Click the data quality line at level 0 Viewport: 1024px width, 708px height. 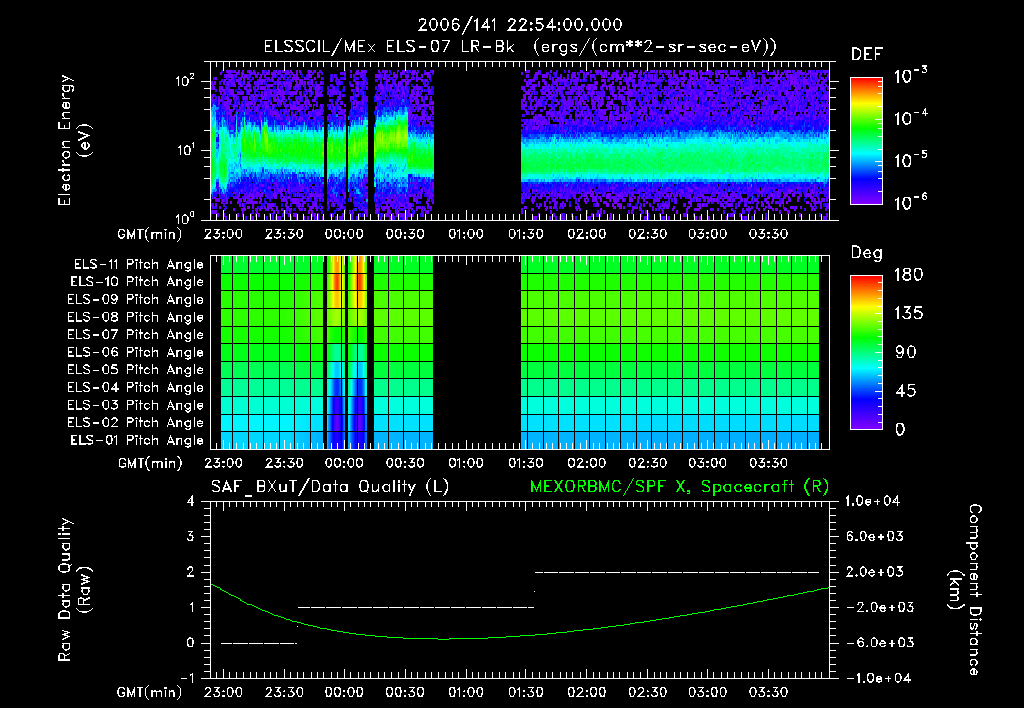[x=259, y=643]
